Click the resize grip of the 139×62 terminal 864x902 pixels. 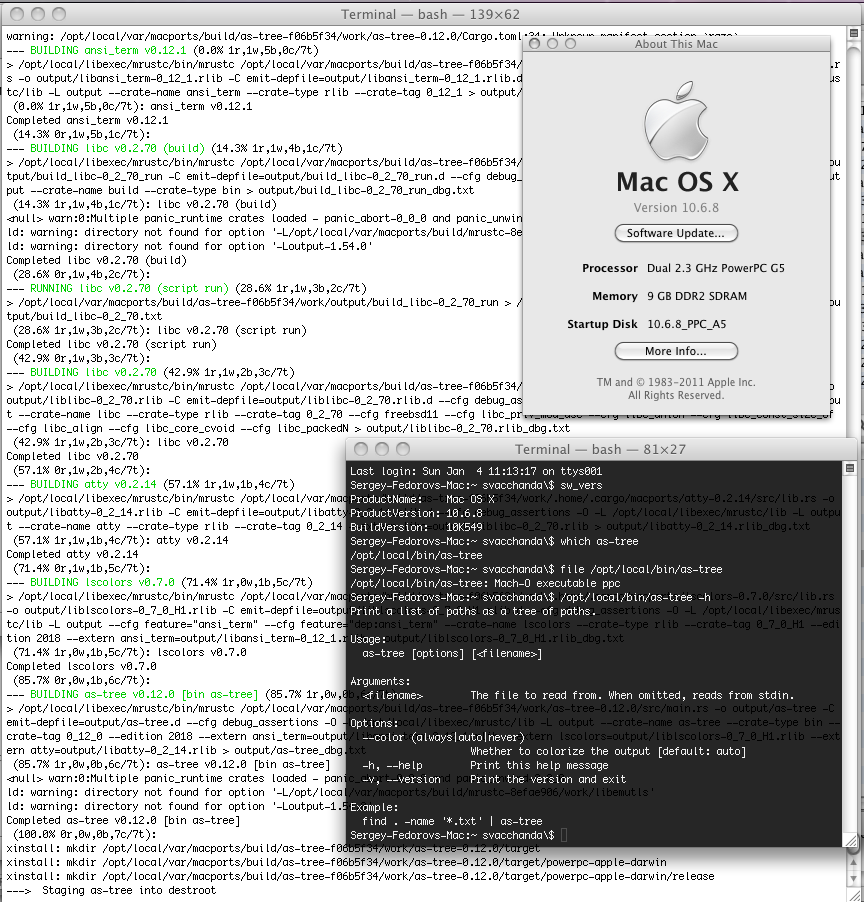[x=856, y=895]
